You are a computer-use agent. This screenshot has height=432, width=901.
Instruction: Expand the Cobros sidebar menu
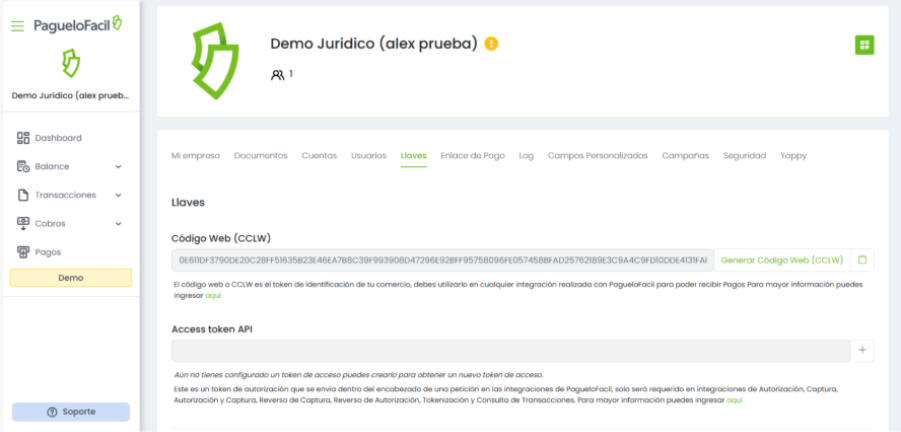(x=69, y=224)
